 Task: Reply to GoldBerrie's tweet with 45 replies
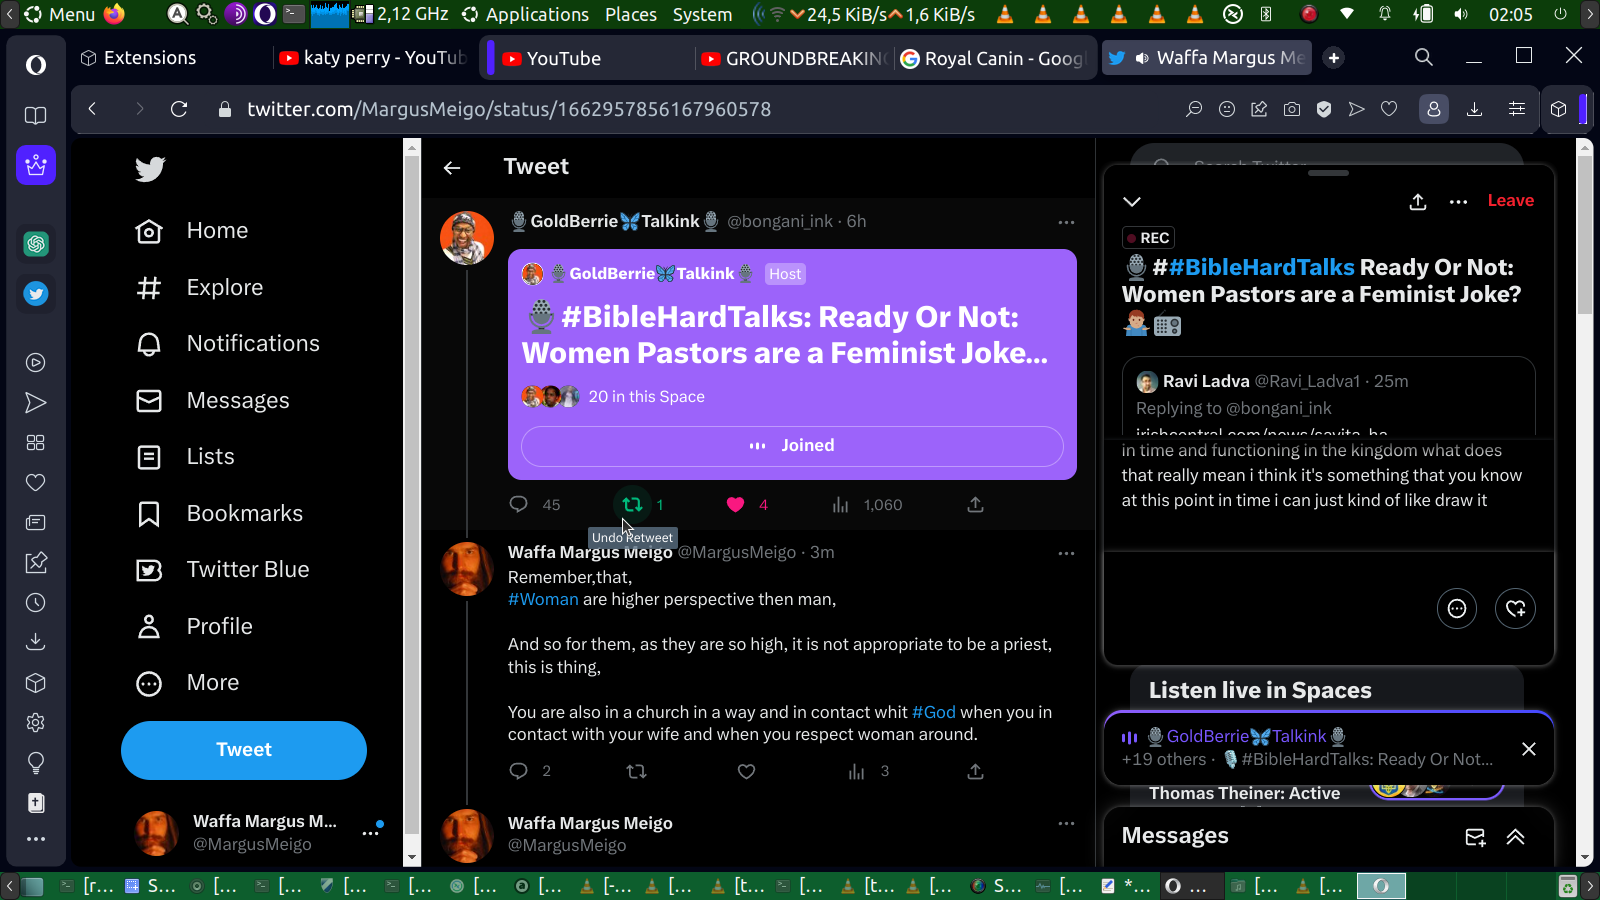click(x=518, y=504)
